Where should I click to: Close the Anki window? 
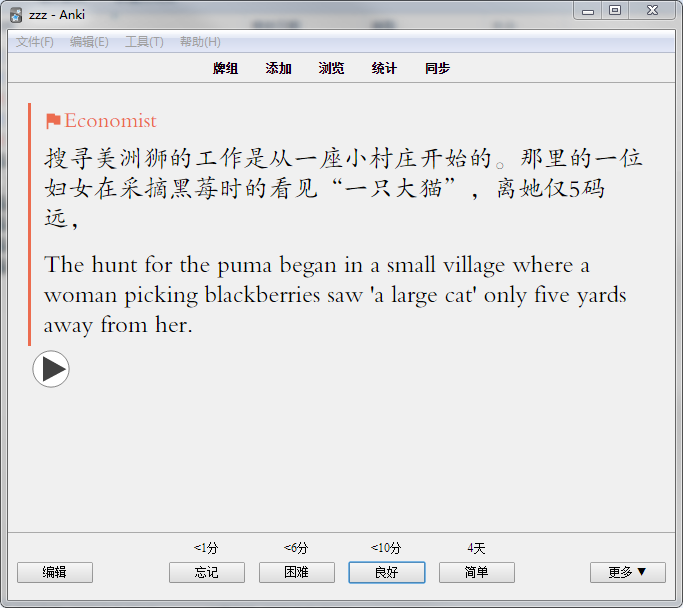pos(652,11)
